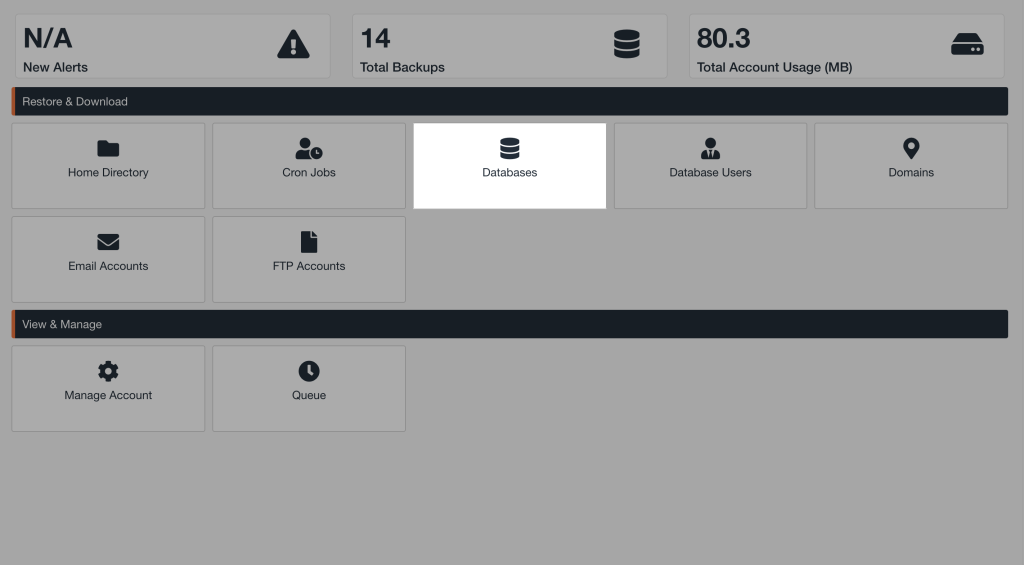Viewport: 1024px width, 565px height.
Task: Click the New Alerts label
Action: coord(56,67)
